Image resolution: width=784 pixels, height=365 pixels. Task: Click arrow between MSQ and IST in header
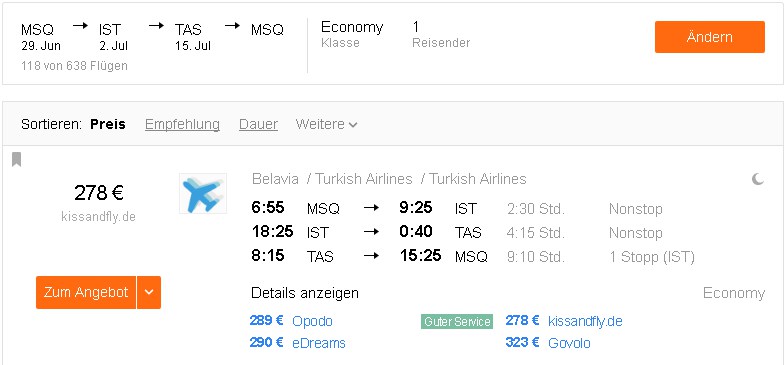pyautogui.click(x=80, y=26)
